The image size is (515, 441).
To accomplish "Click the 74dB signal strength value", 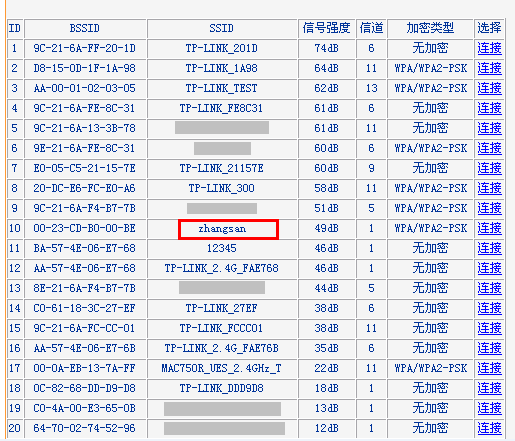I will tap(326, 48).
